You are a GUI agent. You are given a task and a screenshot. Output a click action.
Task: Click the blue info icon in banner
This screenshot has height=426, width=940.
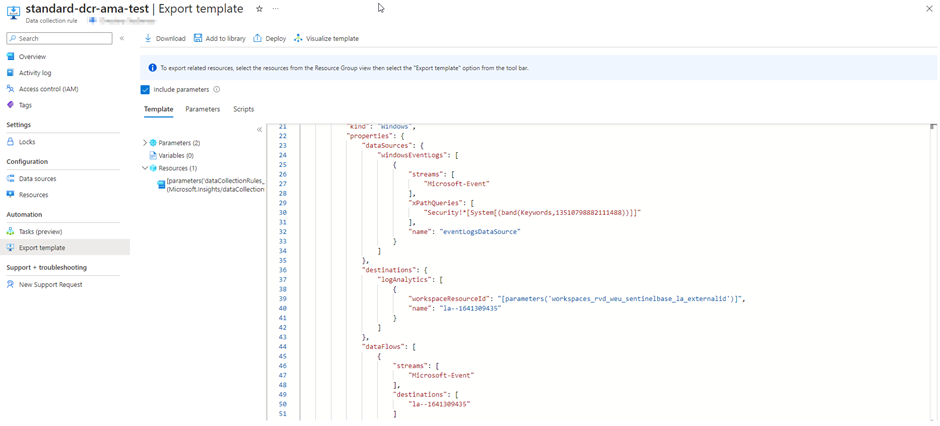[152, 68]
